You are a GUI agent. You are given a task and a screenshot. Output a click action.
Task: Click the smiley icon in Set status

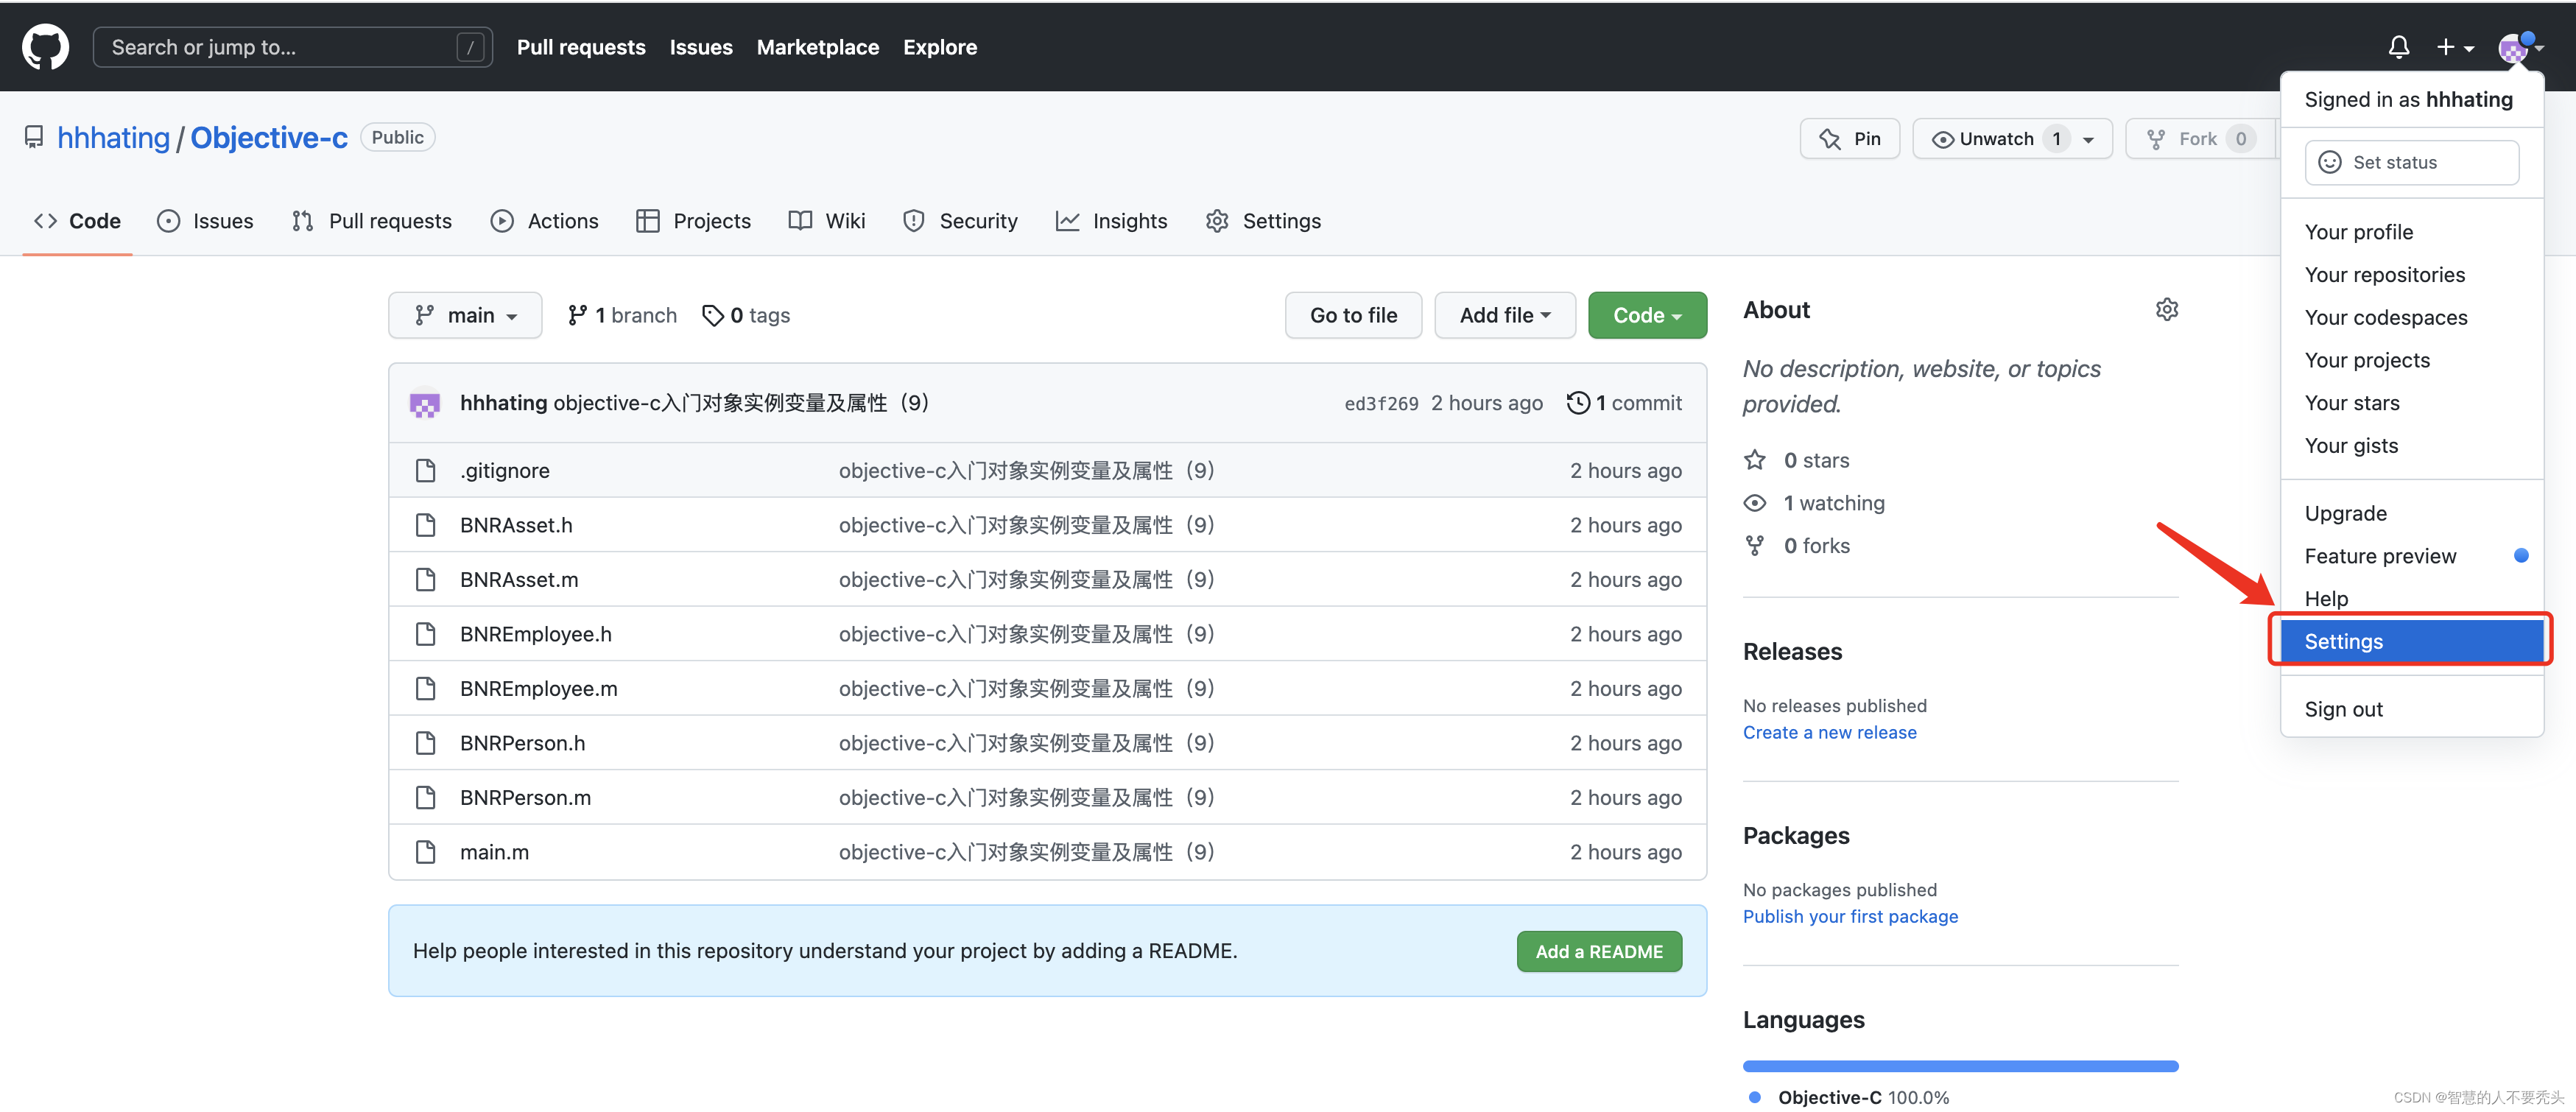[x=2330, y=162]
